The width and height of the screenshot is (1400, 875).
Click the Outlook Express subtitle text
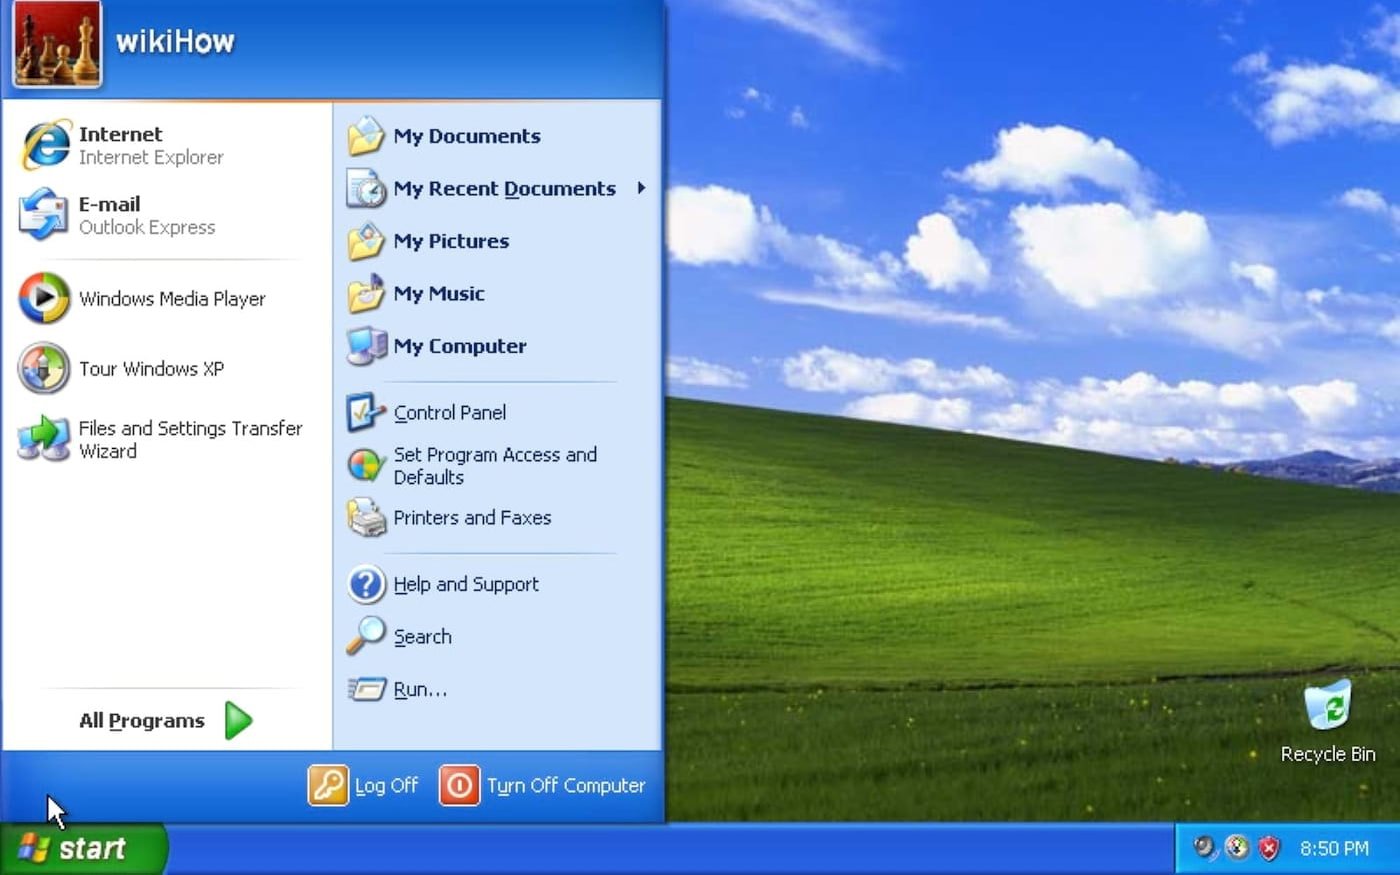point(147,227)
